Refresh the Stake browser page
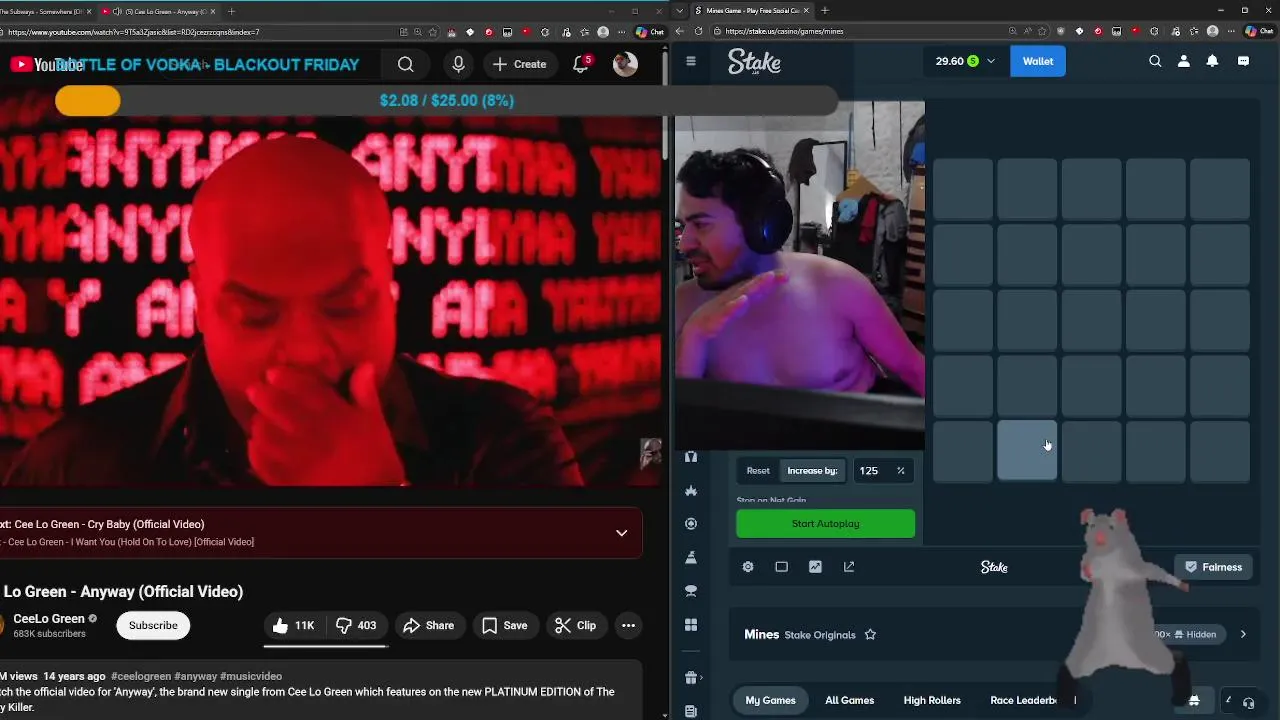 tap(699, 32)
